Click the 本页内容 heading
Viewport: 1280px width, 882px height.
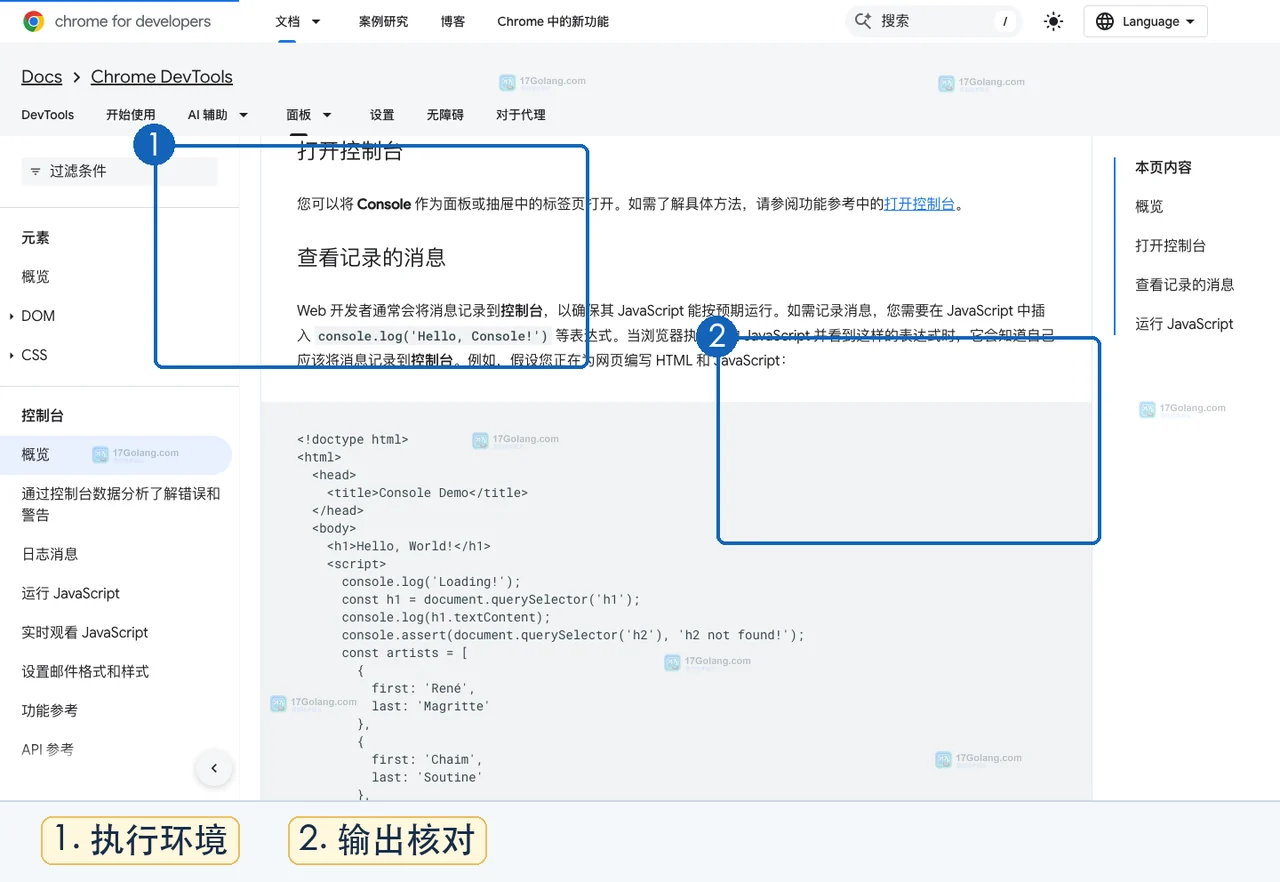(x=1163, y=168)
